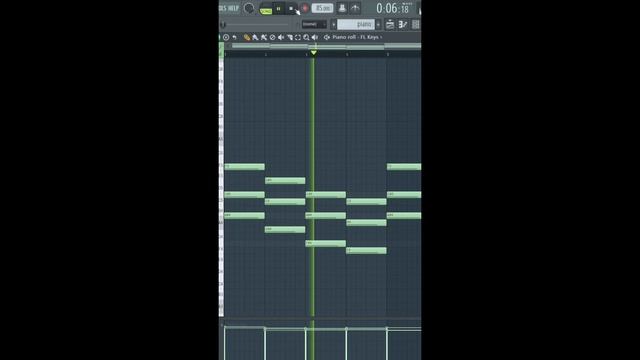Pause playback with the pause button

[279, 8]
